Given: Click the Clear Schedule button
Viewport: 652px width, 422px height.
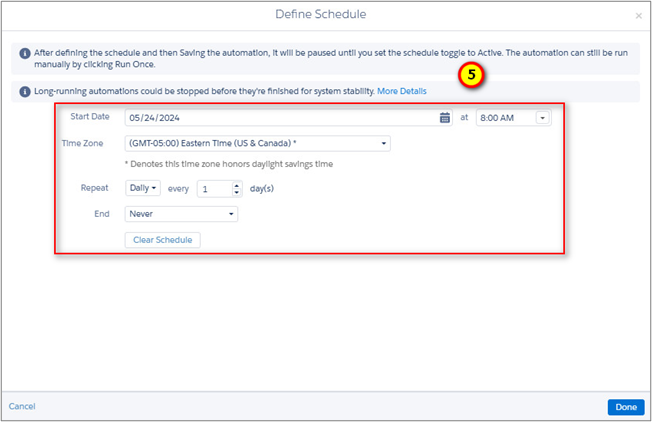Looking at the screenshot, I should (163, 240).
